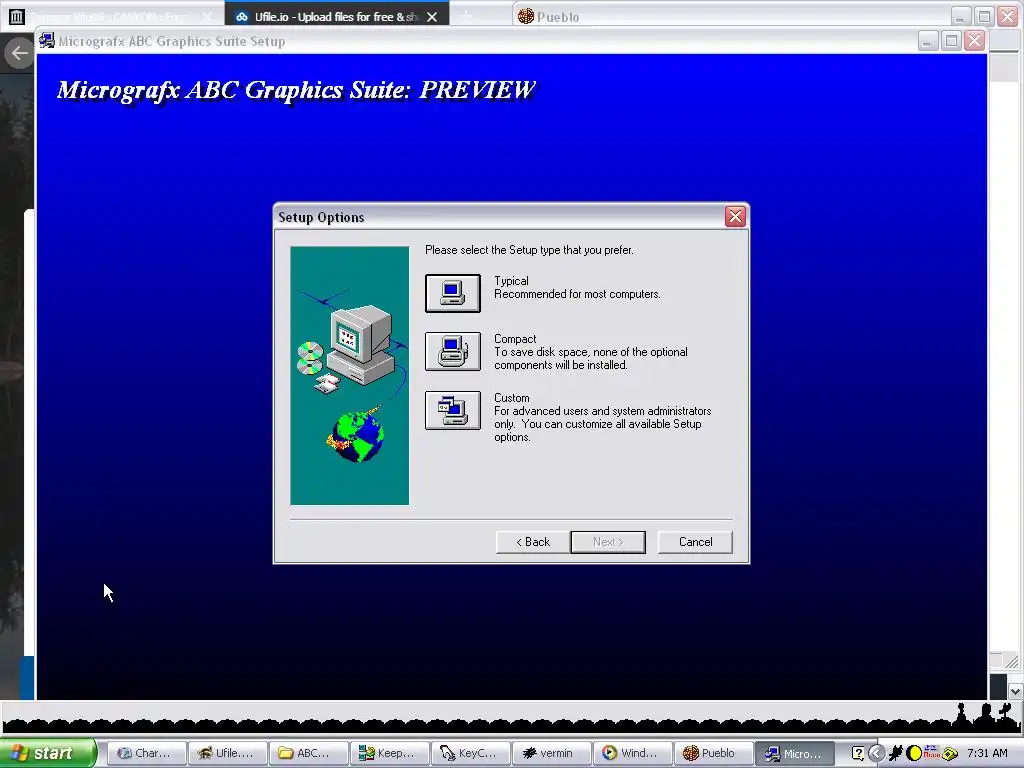1024x768 pixels.
Task: Click the browser back arrow button
Action: (20, 54)
